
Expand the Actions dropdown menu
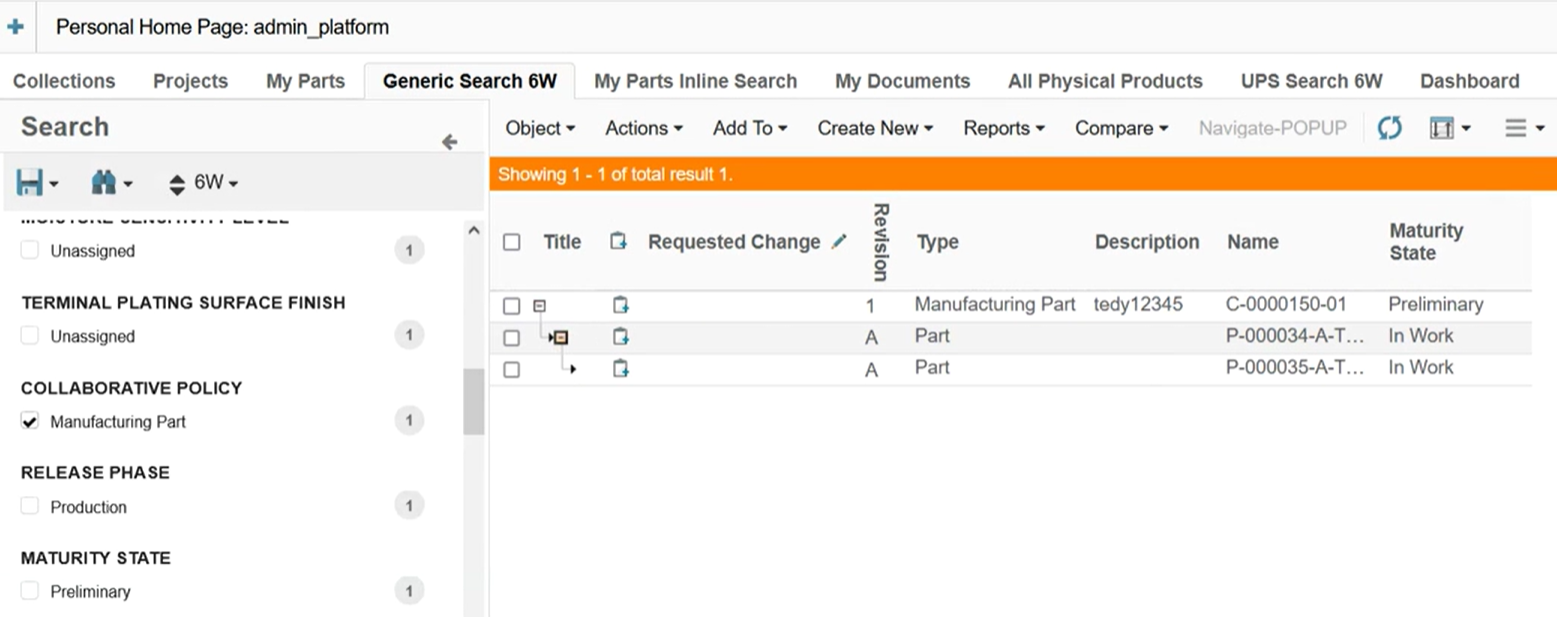pos(643,128)
